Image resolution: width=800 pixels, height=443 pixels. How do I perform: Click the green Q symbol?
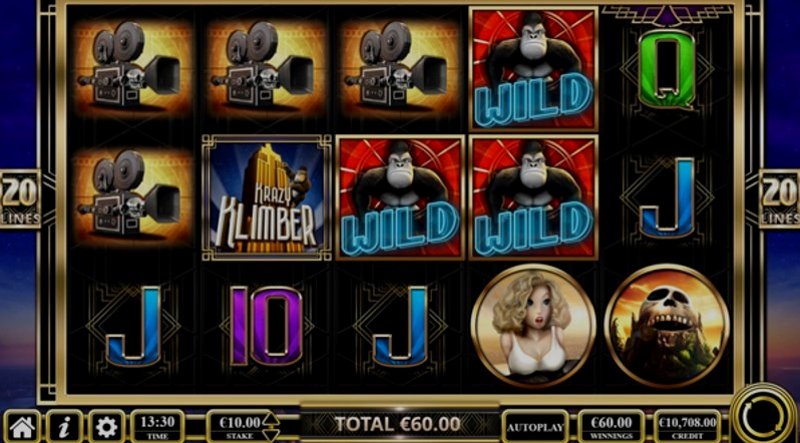click(667, 71)
